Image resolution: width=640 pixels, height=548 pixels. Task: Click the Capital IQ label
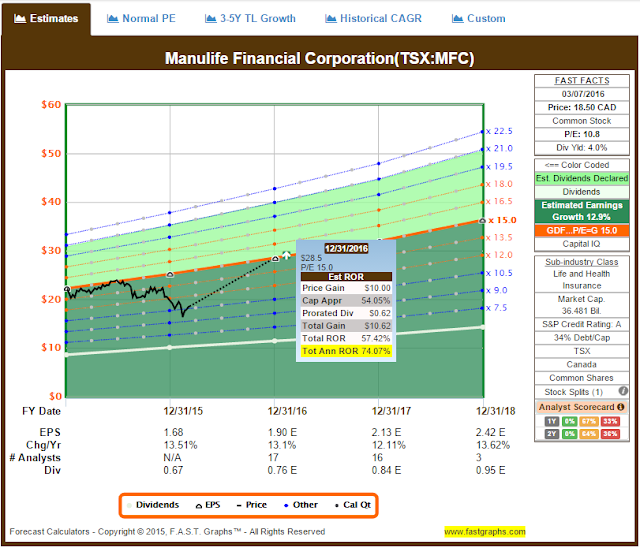tap(582, 244)
